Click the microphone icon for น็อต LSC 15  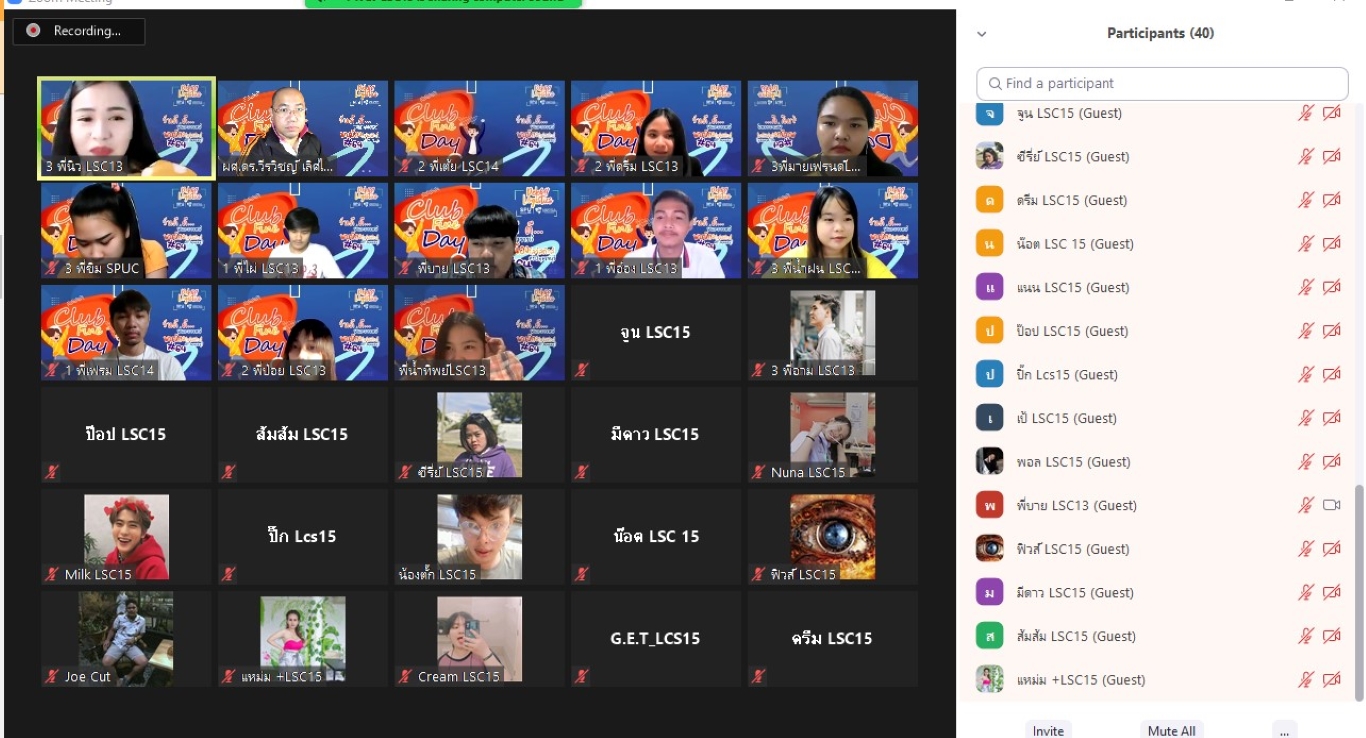click(1305, 244)
